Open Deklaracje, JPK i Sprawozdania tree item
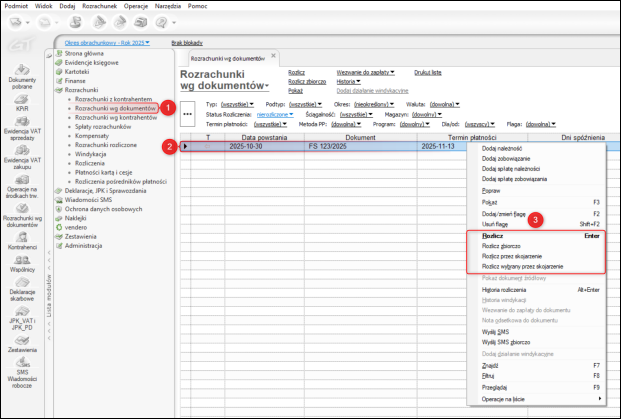 tap(105, 191)
